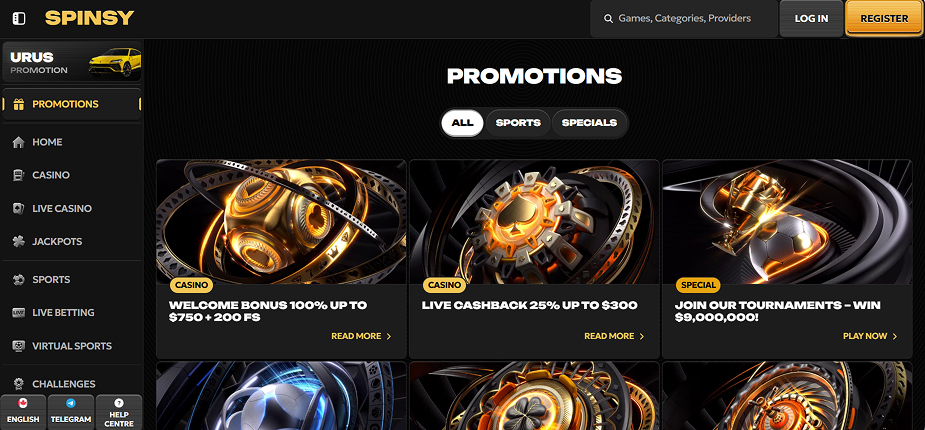925x430 pixels.
Task: Open the Jackpots clover icon
Action: click(x=18, y=241)
